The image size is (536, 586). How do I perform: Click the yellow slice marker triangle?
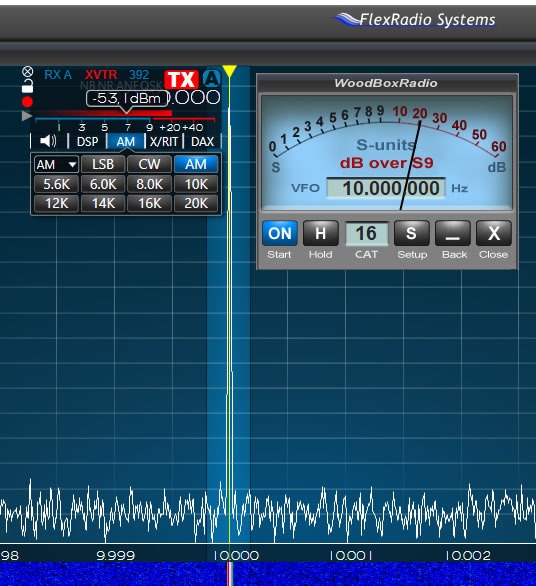point(229,71)
